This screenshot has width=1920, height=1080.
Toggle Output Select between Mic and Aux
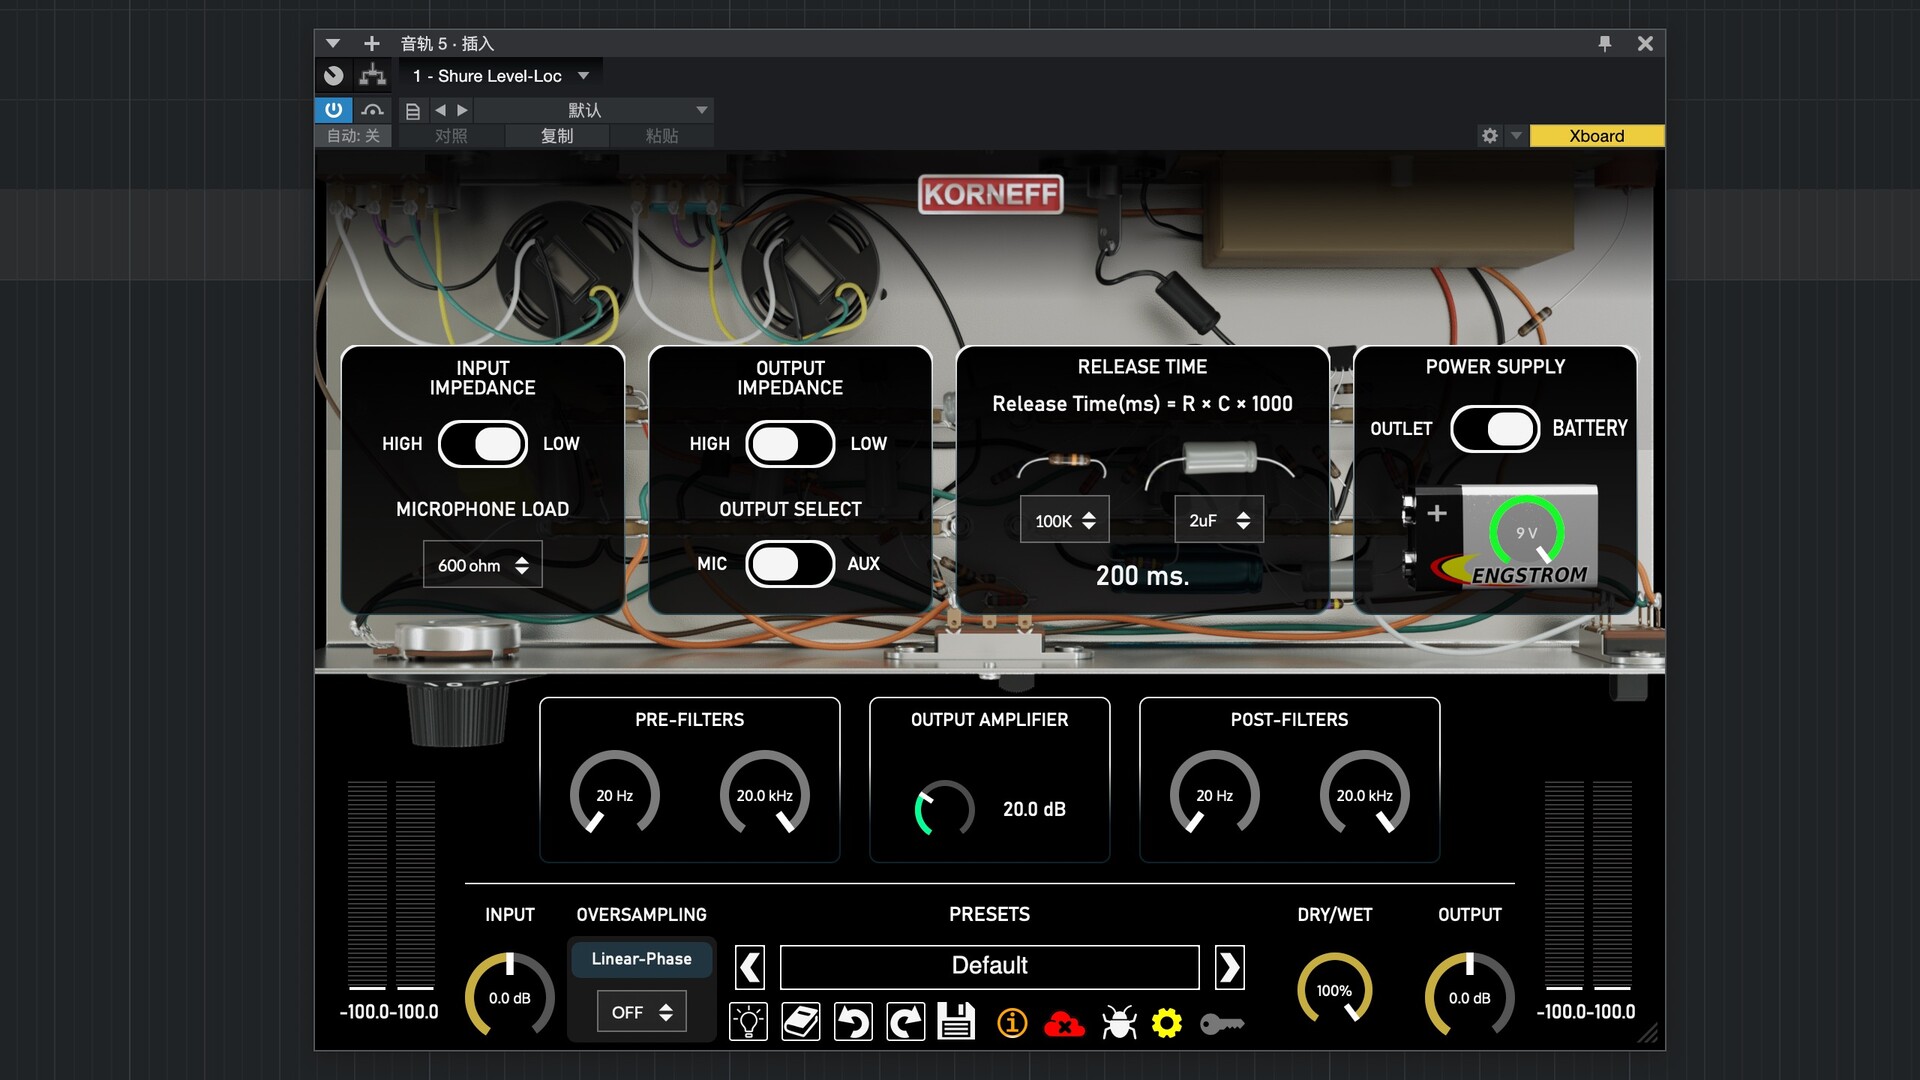pyautogui.click(x=790, y=564)
